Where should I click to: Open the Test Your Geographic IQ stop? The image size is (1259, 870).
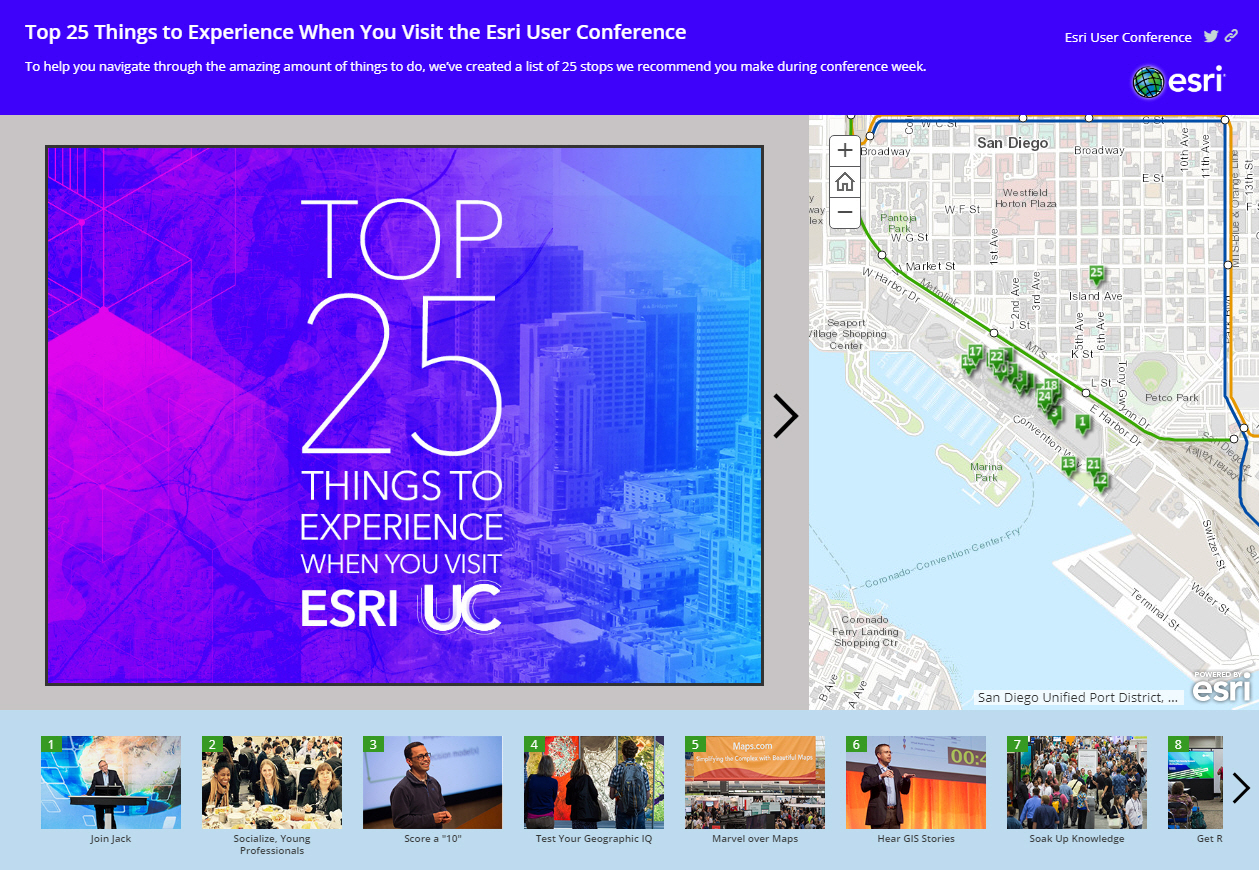point(593,783)
